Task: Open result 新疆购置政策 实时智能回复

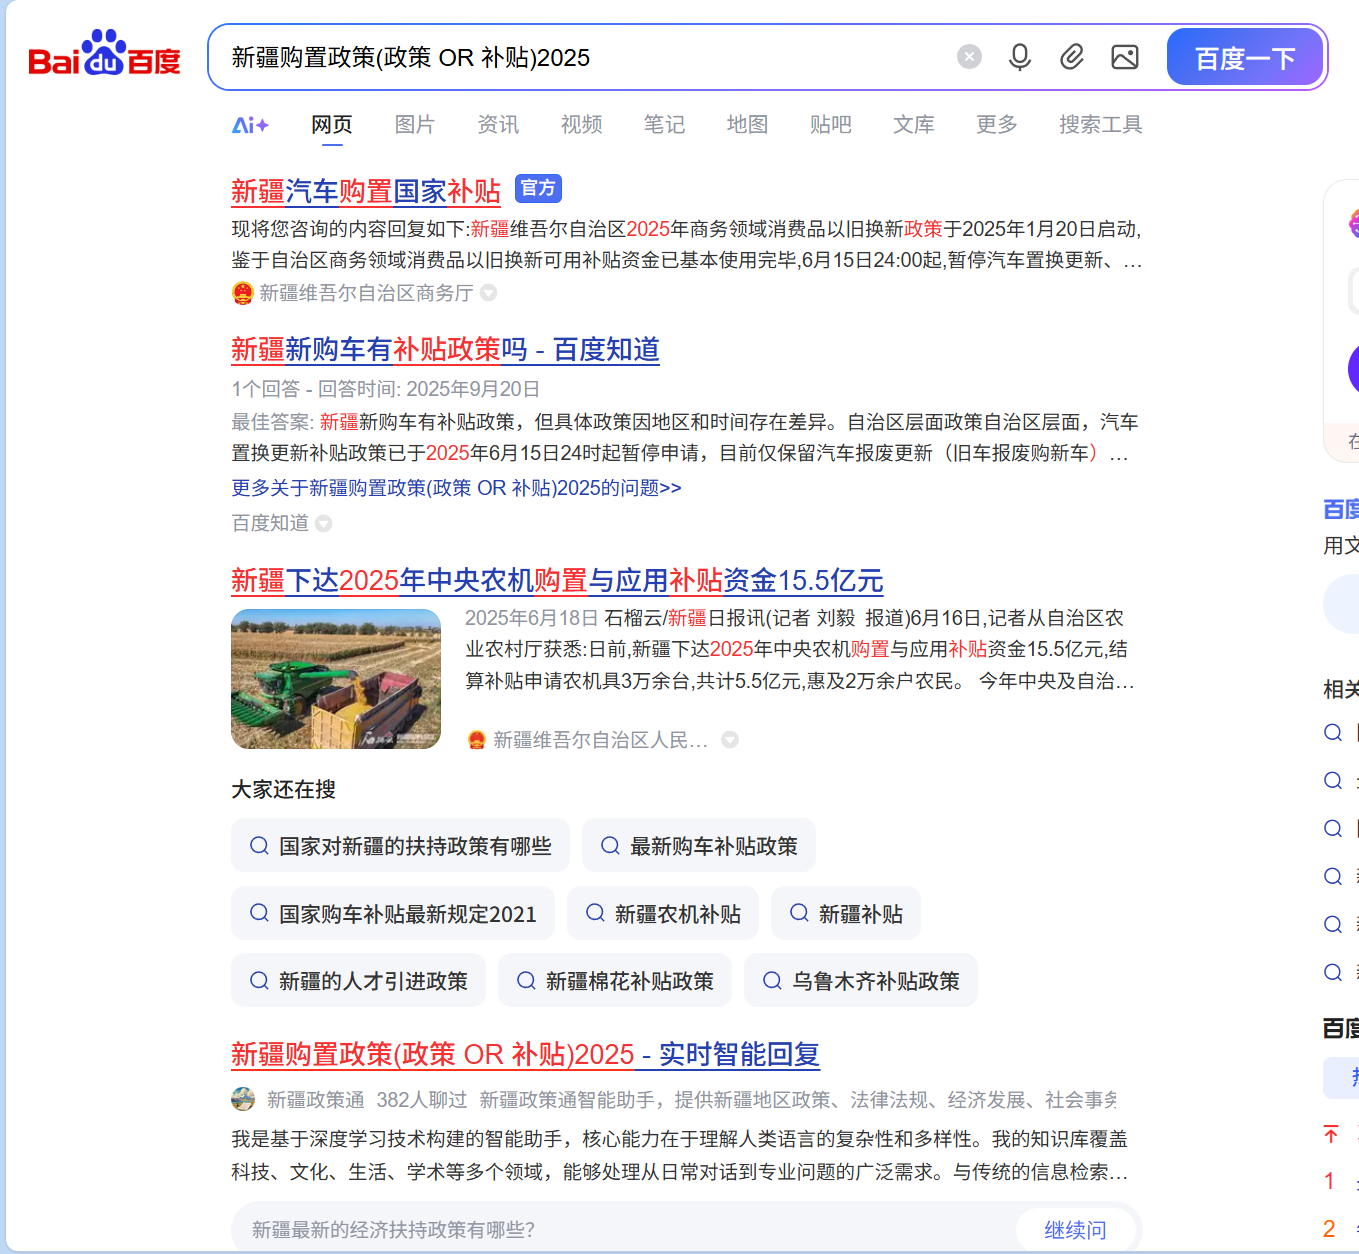Action: point(525,1054)
